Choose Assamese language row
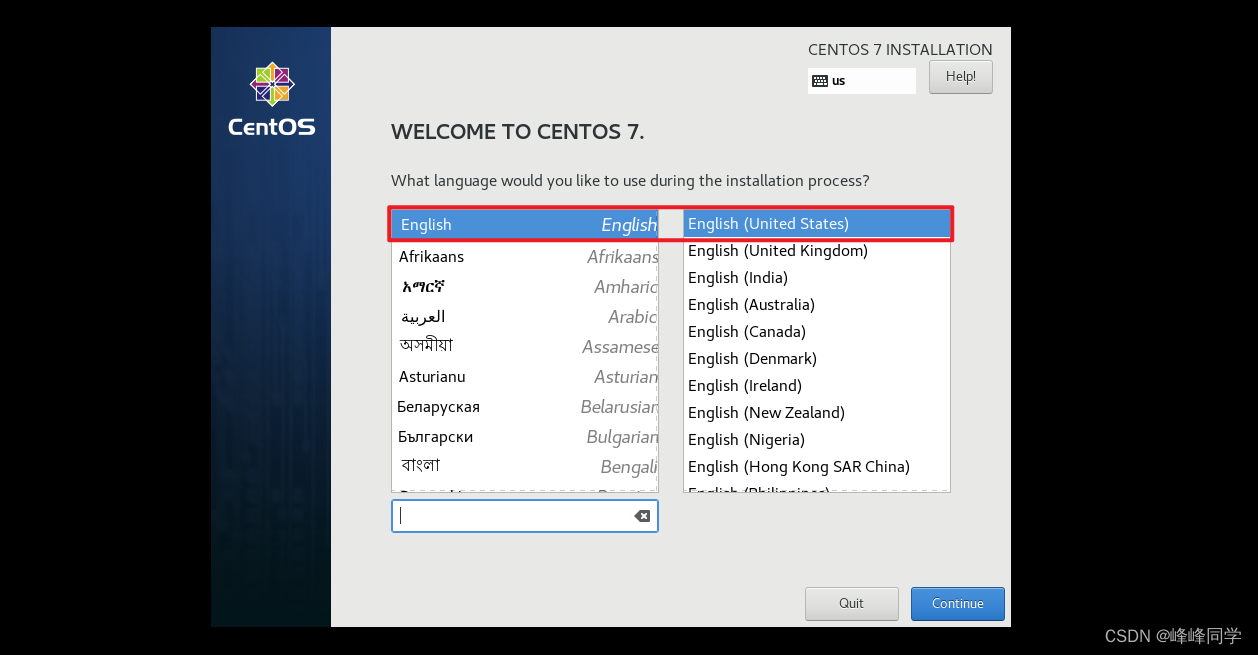This screenshot has height=655, width=1258. coord(524,347)
